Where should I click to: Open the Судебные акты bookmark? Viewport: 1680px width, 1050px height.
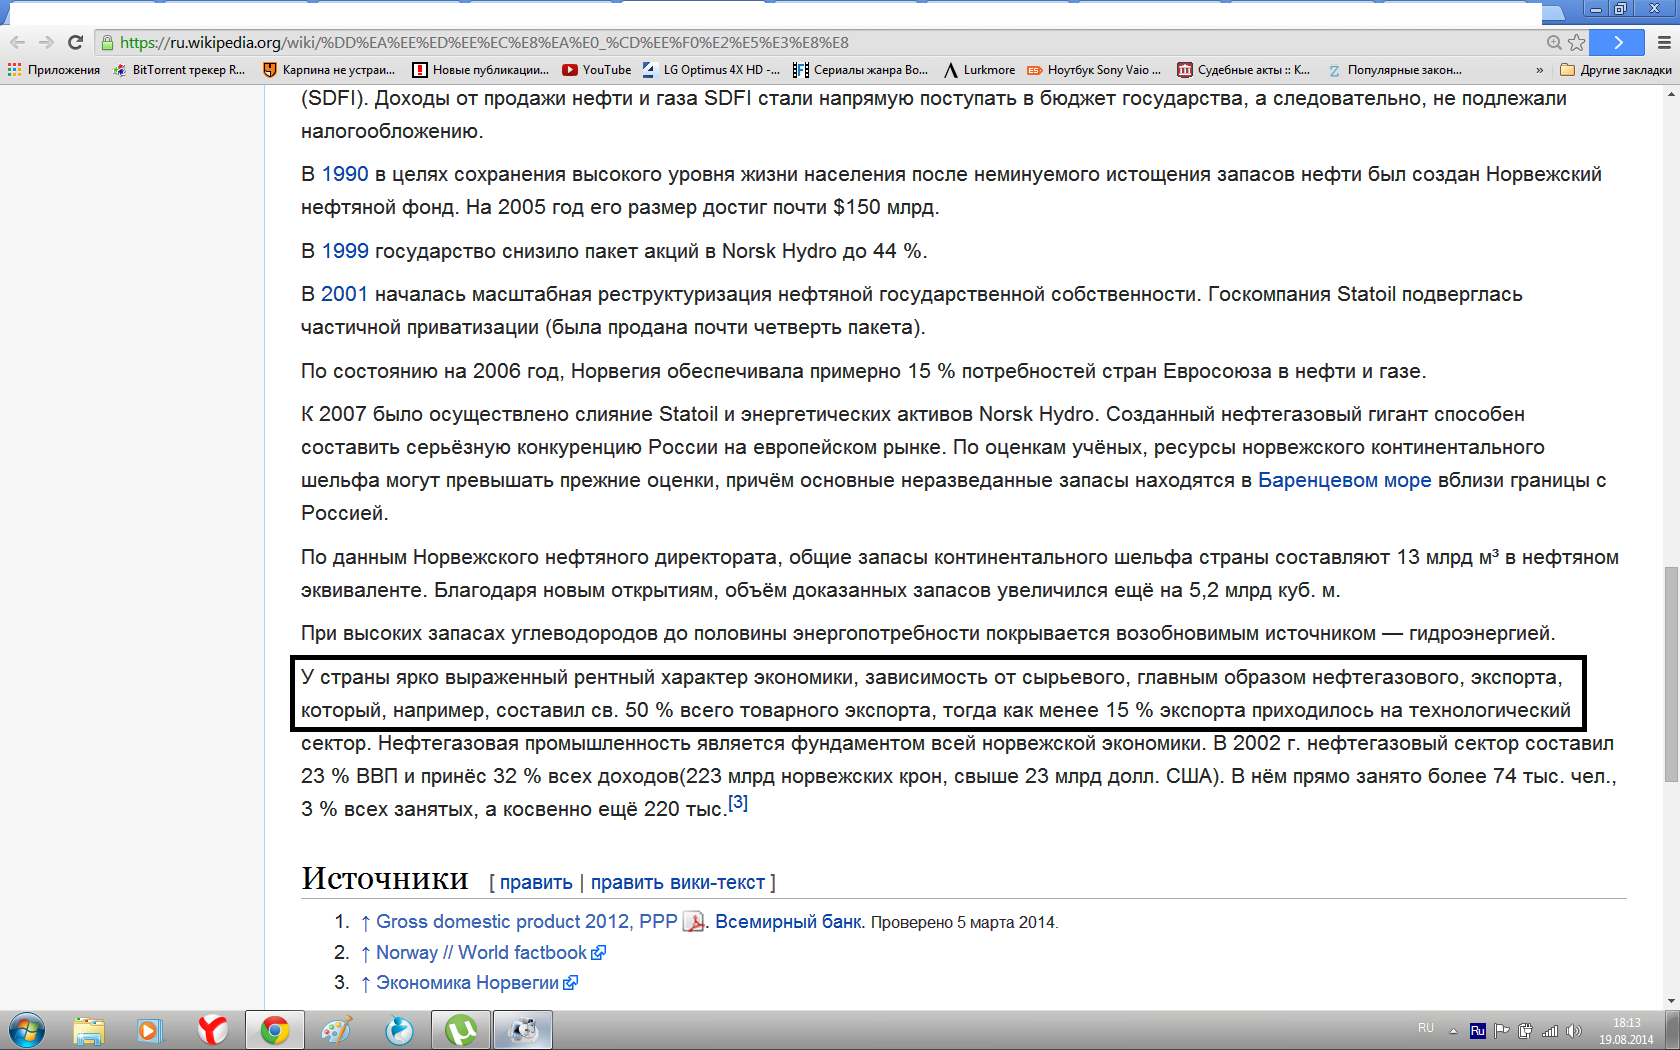(x=1243, y=70)
